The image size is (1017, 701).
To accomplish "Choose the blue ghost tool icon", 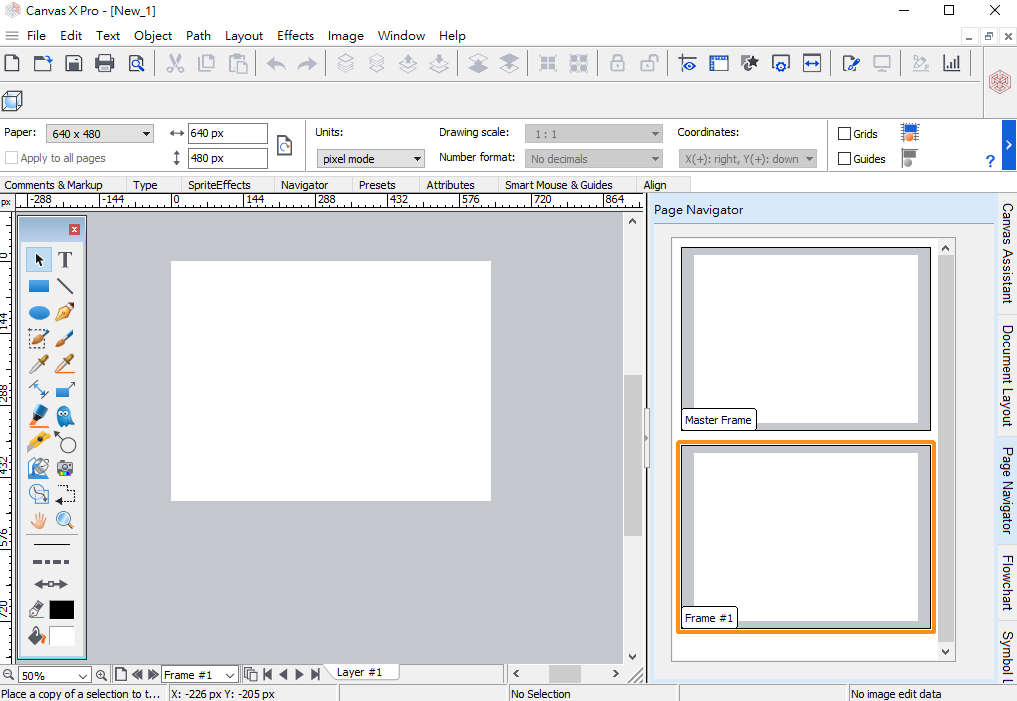I will coord(65,416).
